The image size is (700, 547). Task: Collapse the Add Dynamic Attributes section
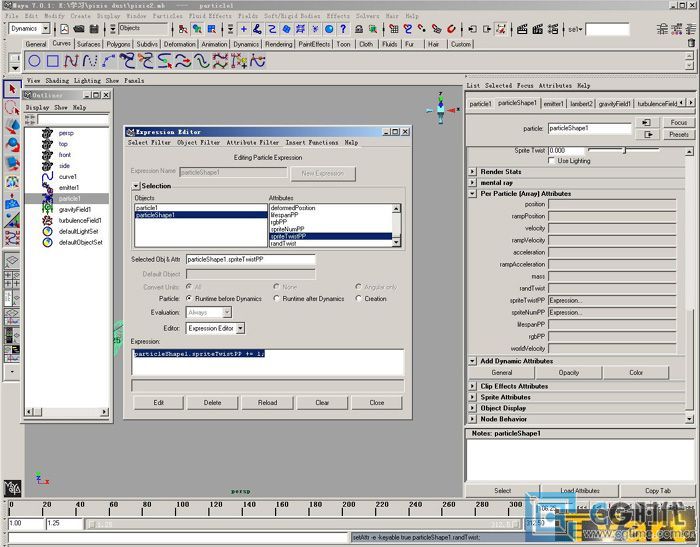click(x=472, y=361)
